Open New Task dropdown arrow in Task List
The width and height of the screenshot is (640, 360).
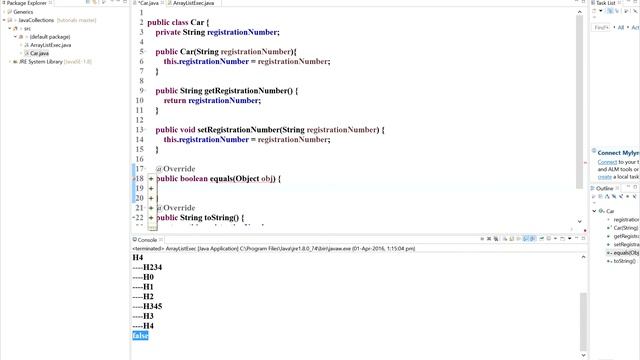(600, 11)
